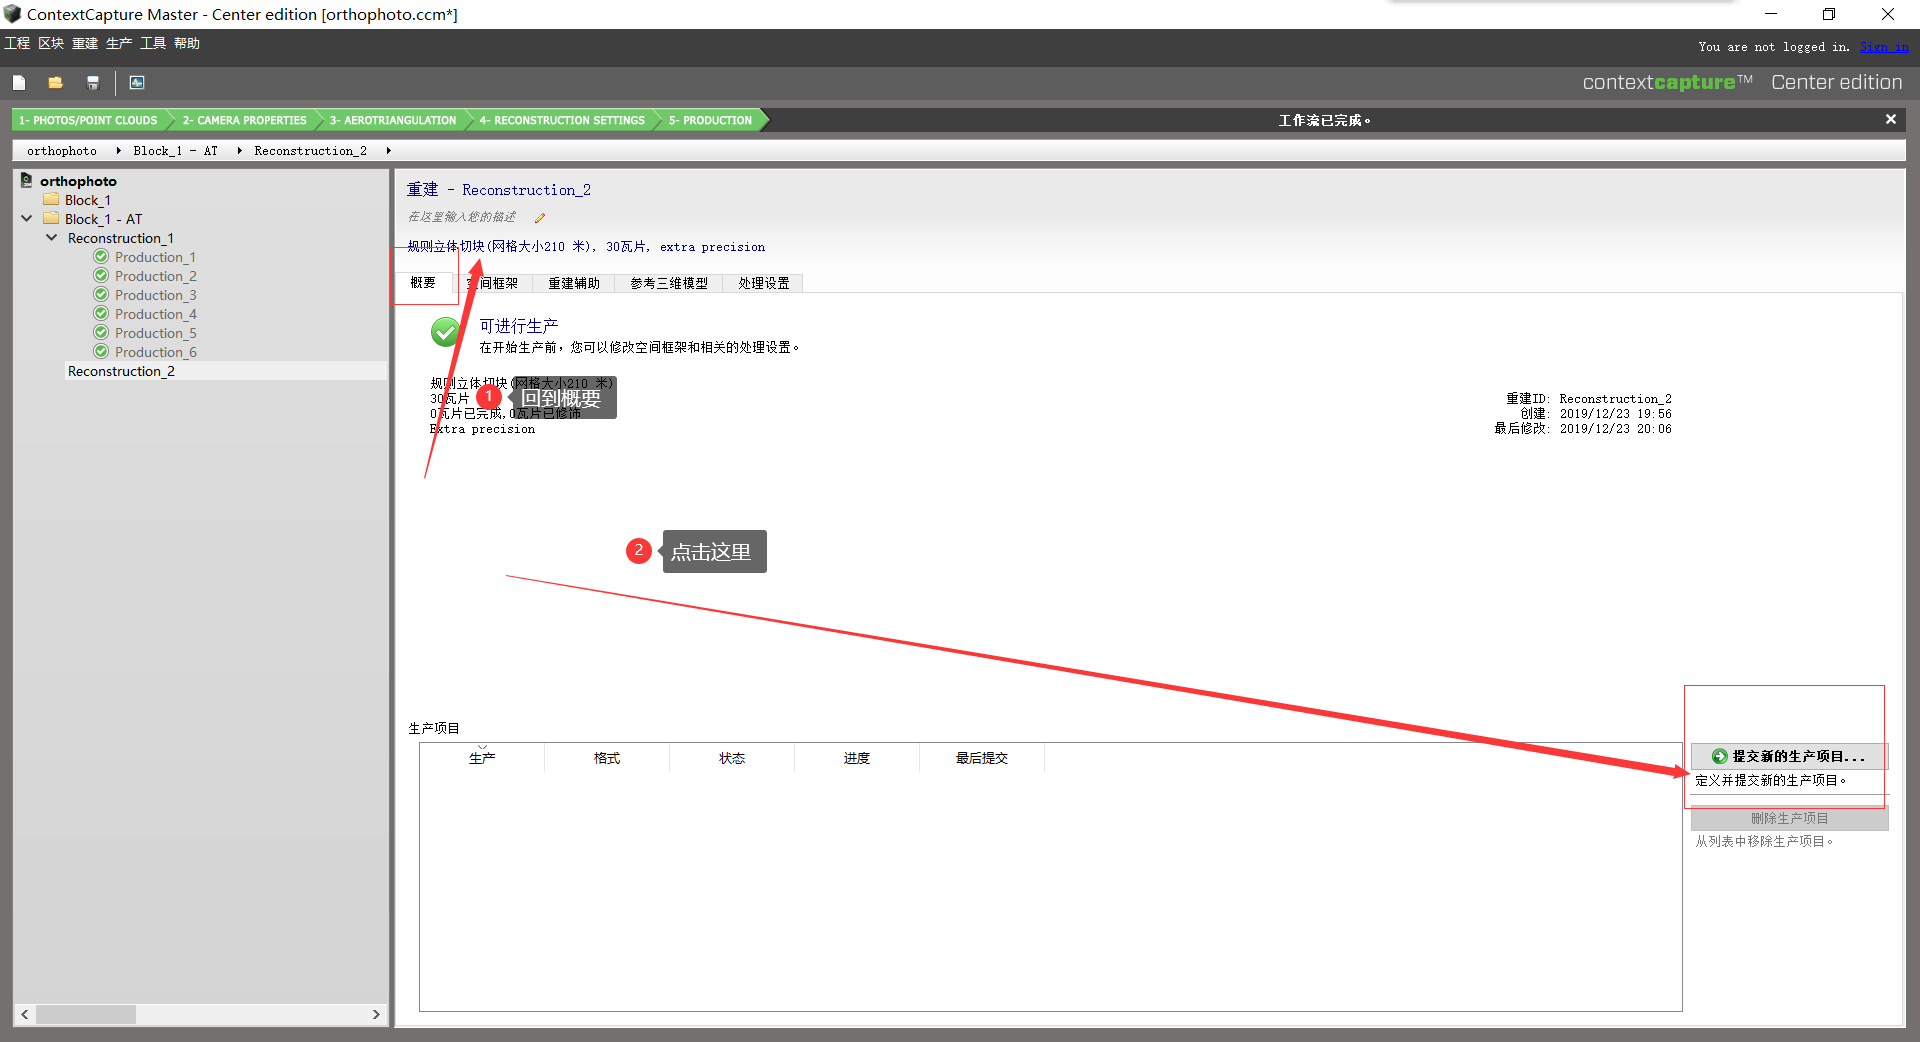
Task: Click the green check icon of Production_1
Action: click(101, 257)
